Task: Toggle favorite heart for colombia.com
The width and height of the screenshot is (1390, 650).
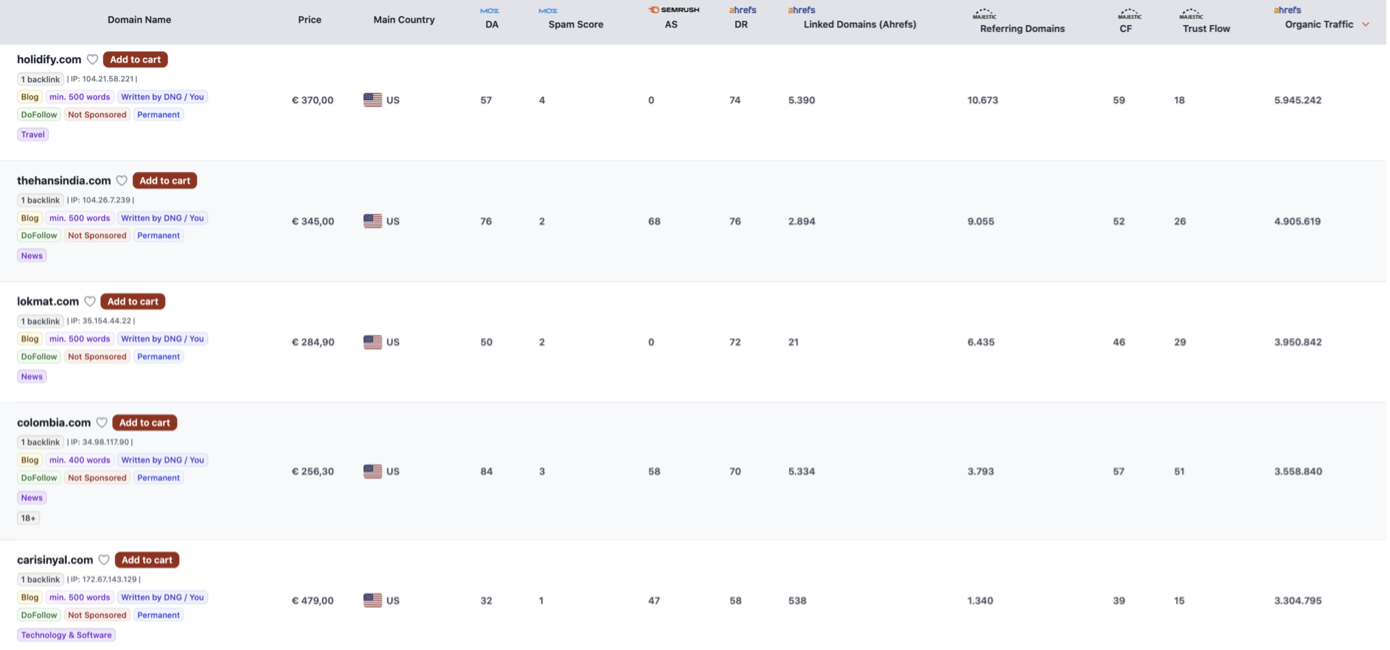Action: coord(102,423)
